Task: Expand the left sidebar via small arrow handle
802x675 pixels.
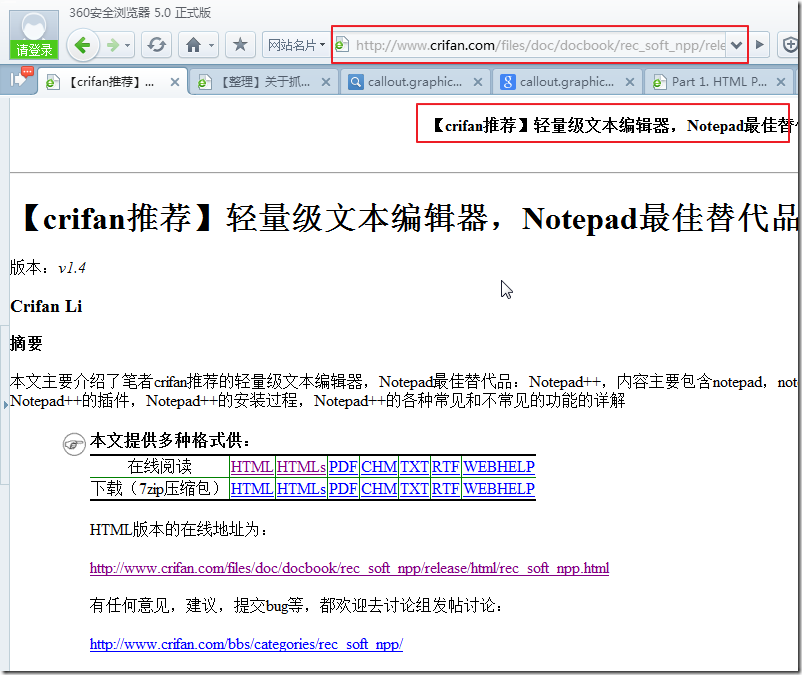Action: [x=5, y=405]
